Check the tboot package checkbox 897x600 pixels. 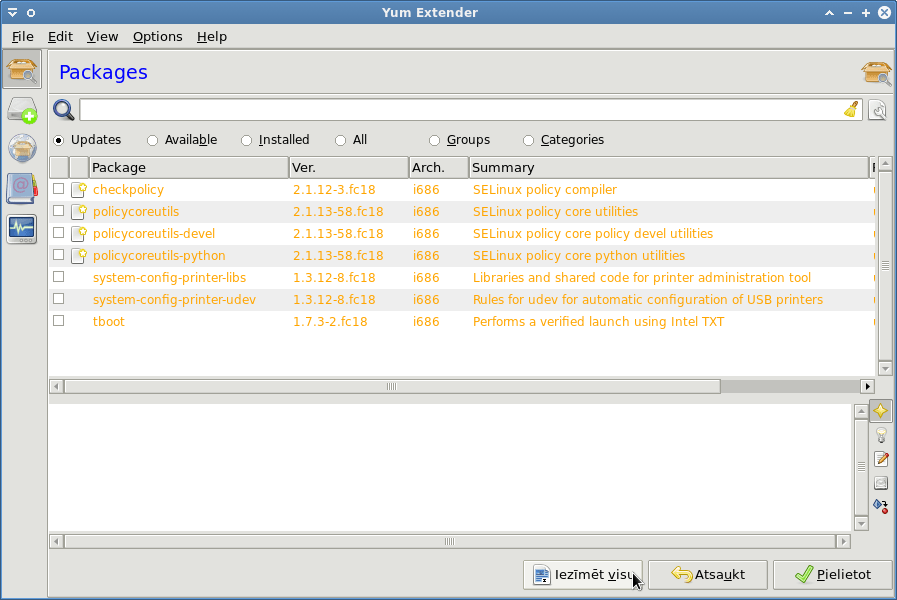click(x=58, y=321)
